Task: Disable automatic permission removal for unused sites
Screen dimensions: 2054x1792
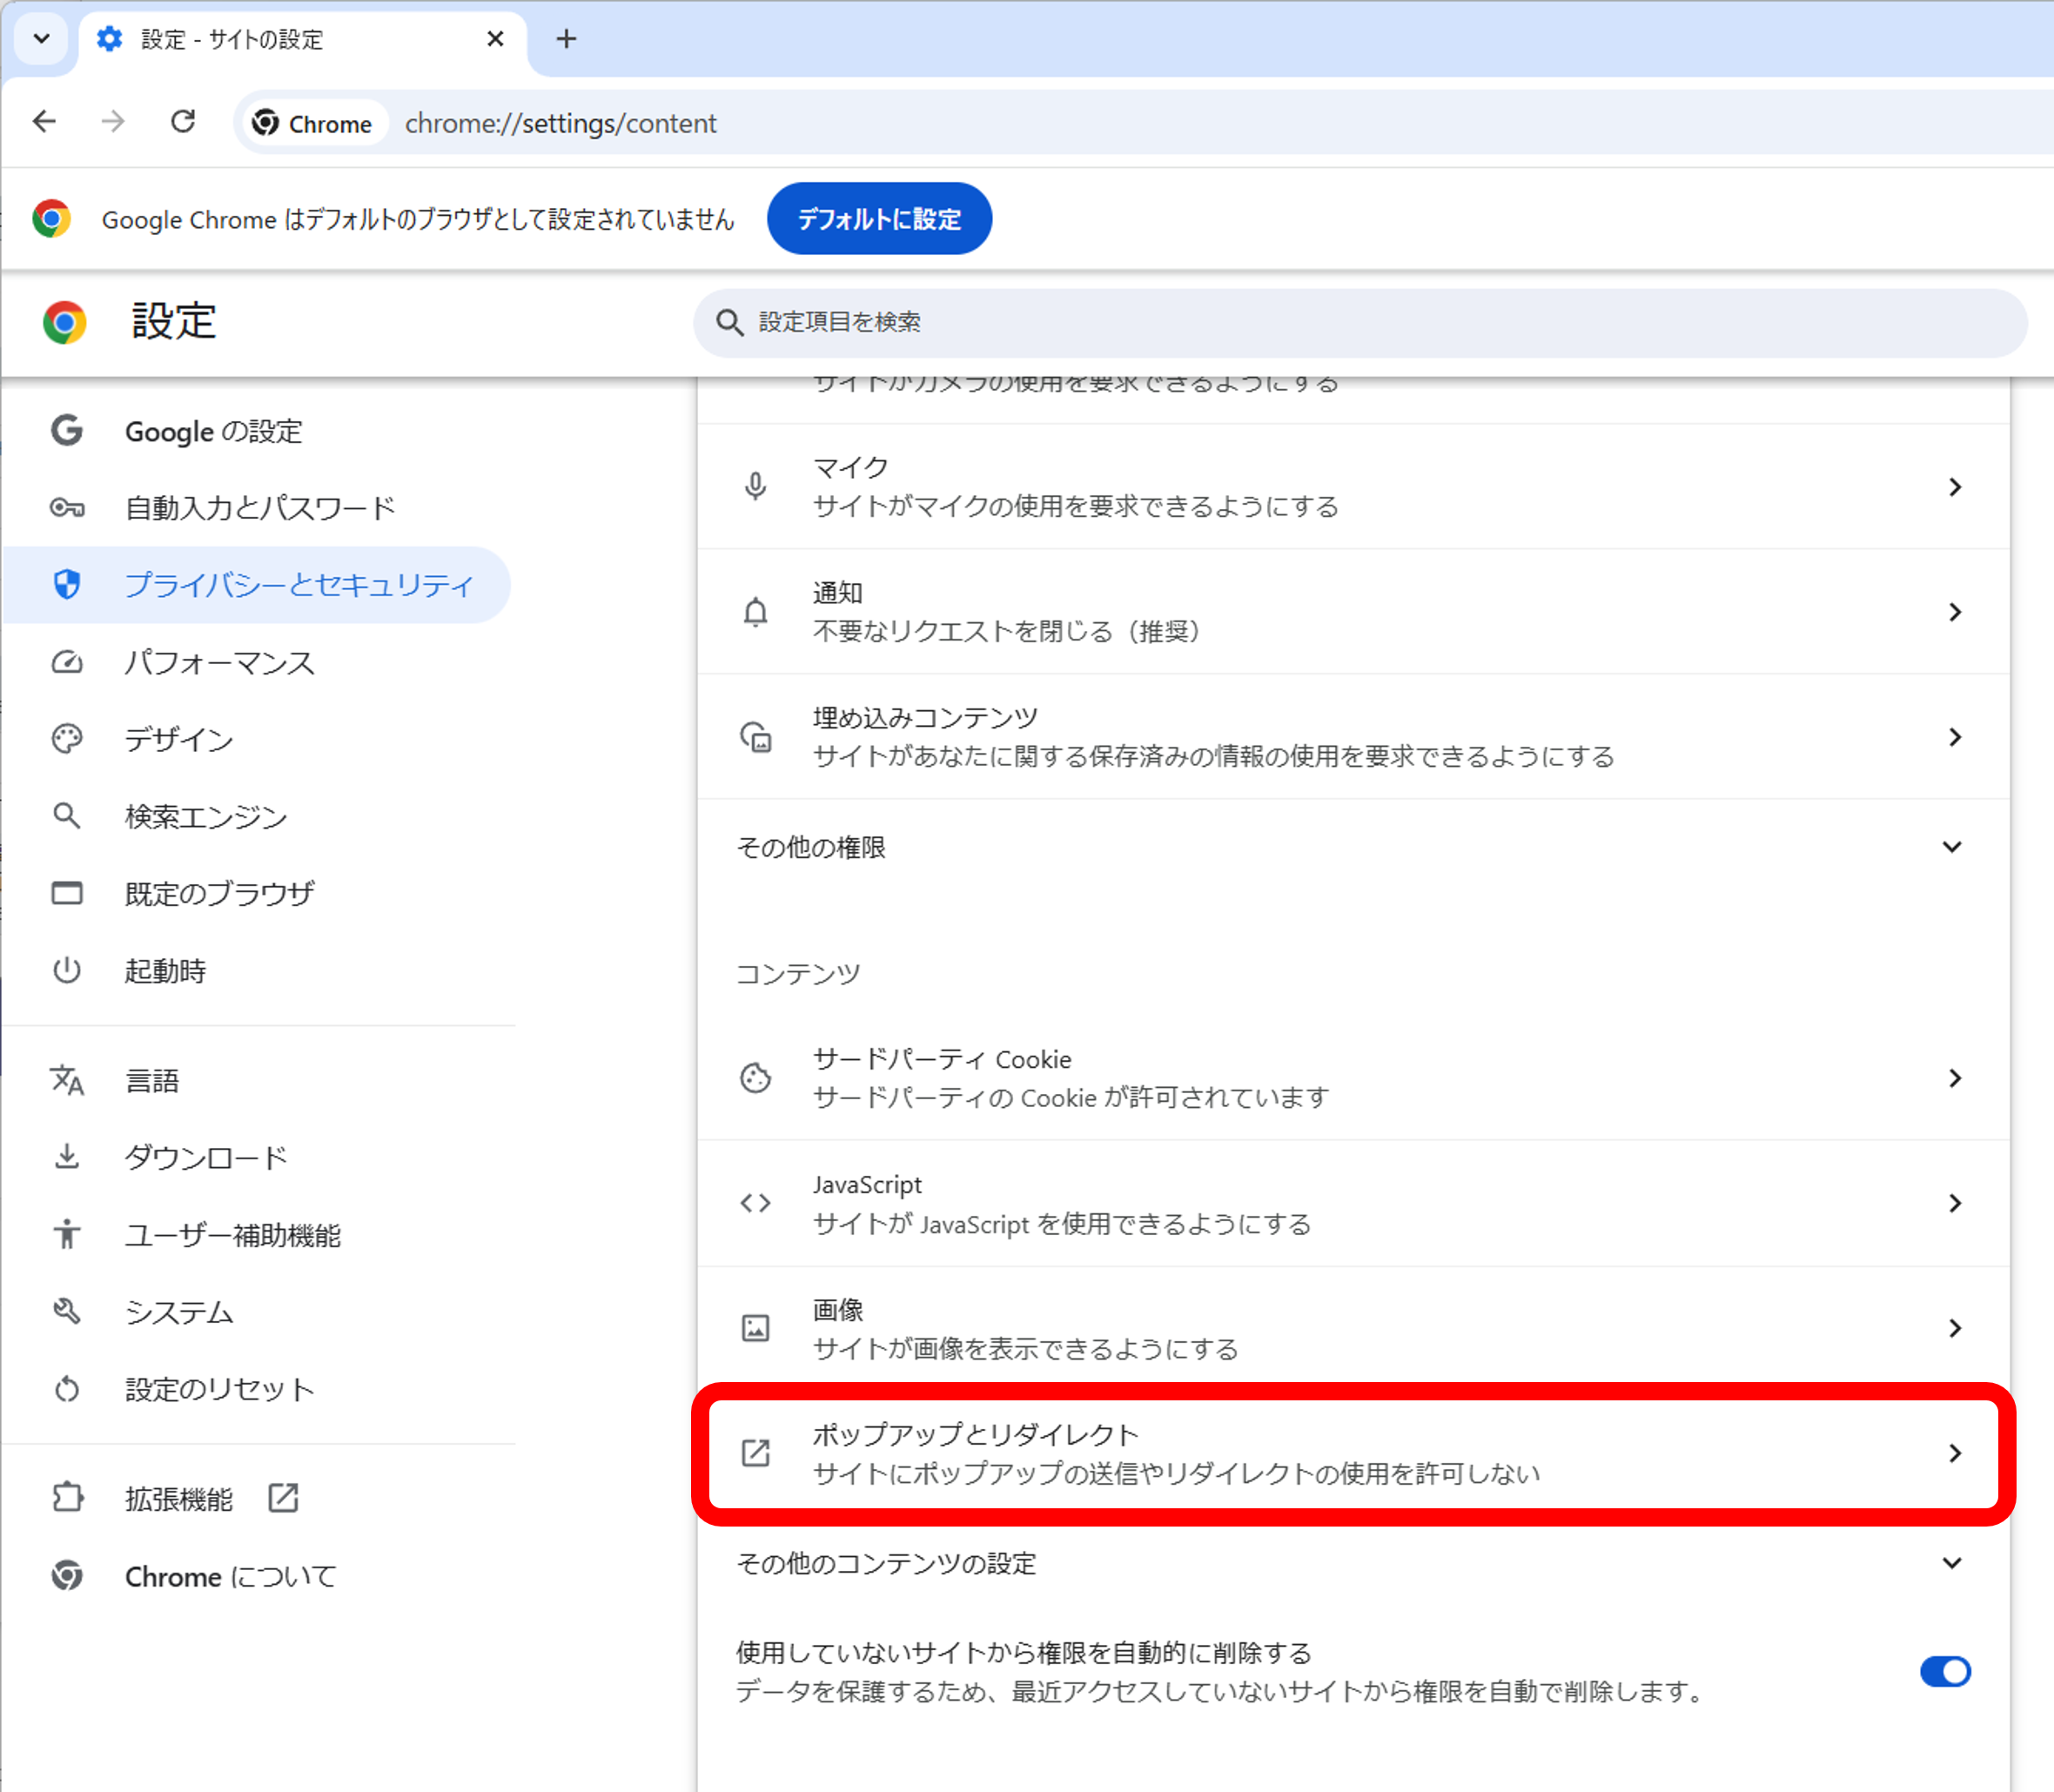Action: point(1944,1671)
